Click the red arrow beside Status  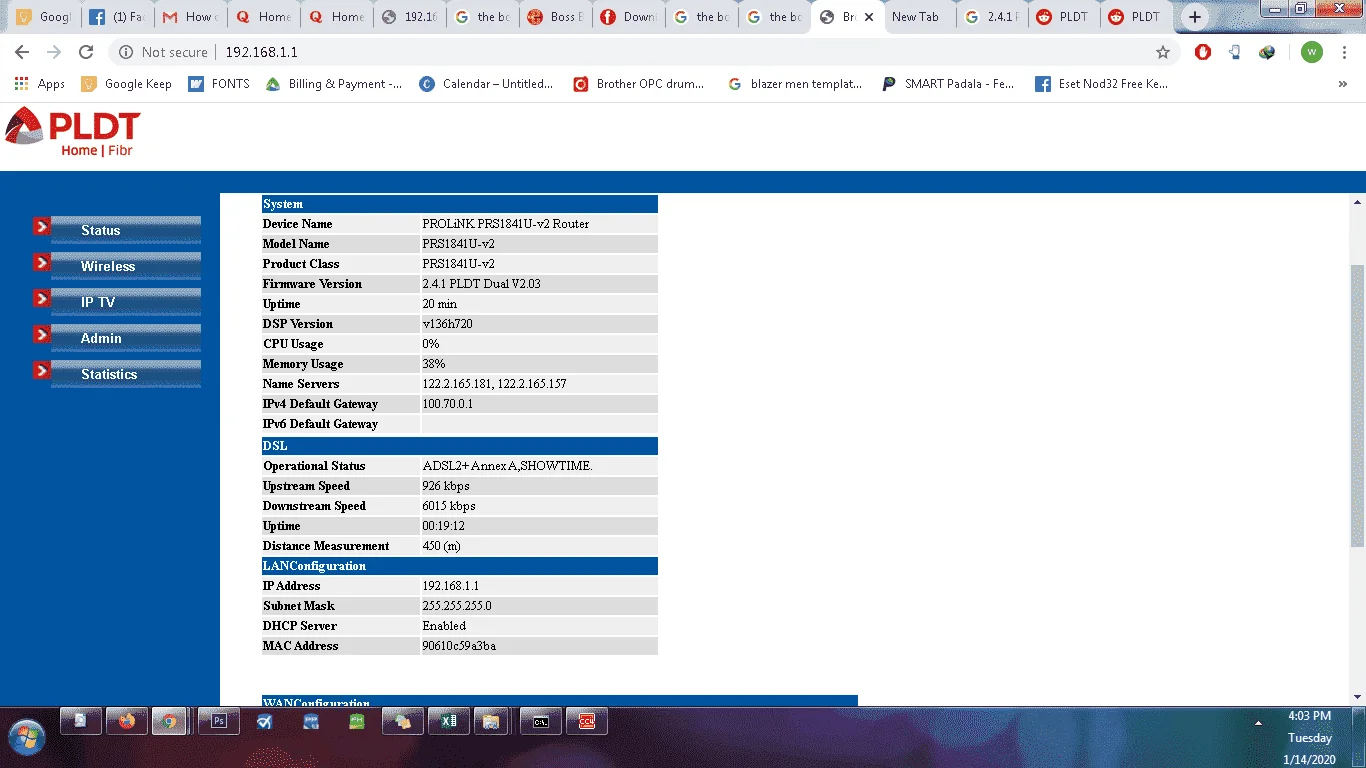pyautogui.click(x=41, y=227)
